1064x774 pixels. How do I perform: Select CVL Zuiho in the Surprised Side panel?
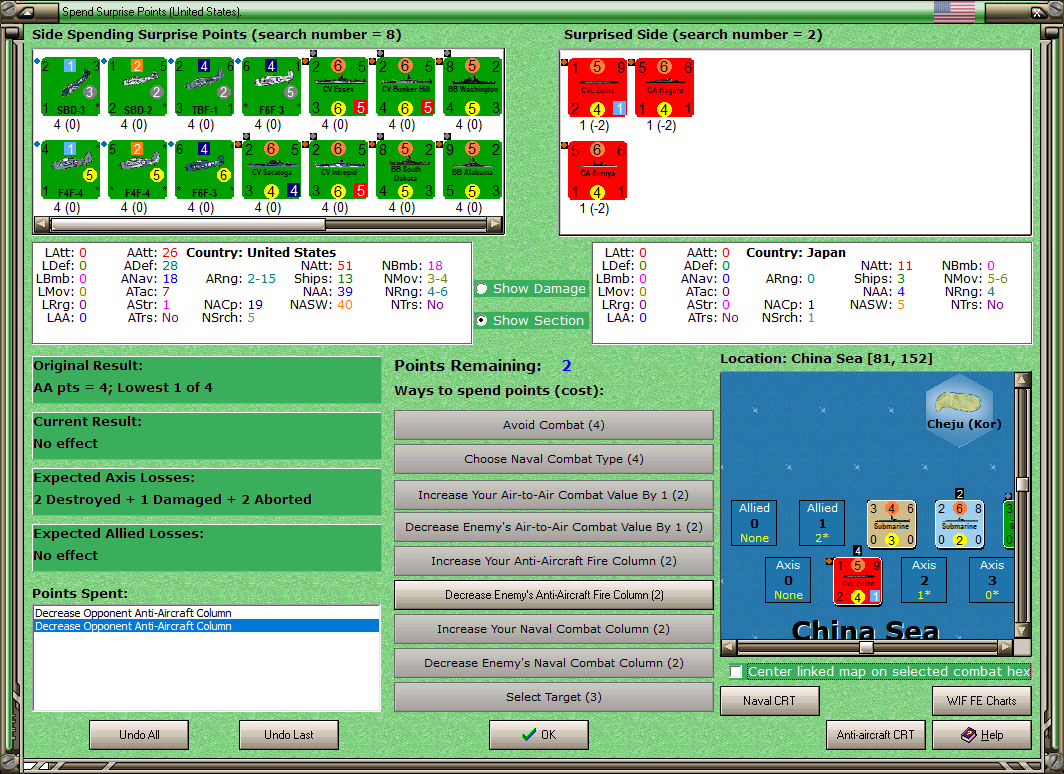[597, 88]
